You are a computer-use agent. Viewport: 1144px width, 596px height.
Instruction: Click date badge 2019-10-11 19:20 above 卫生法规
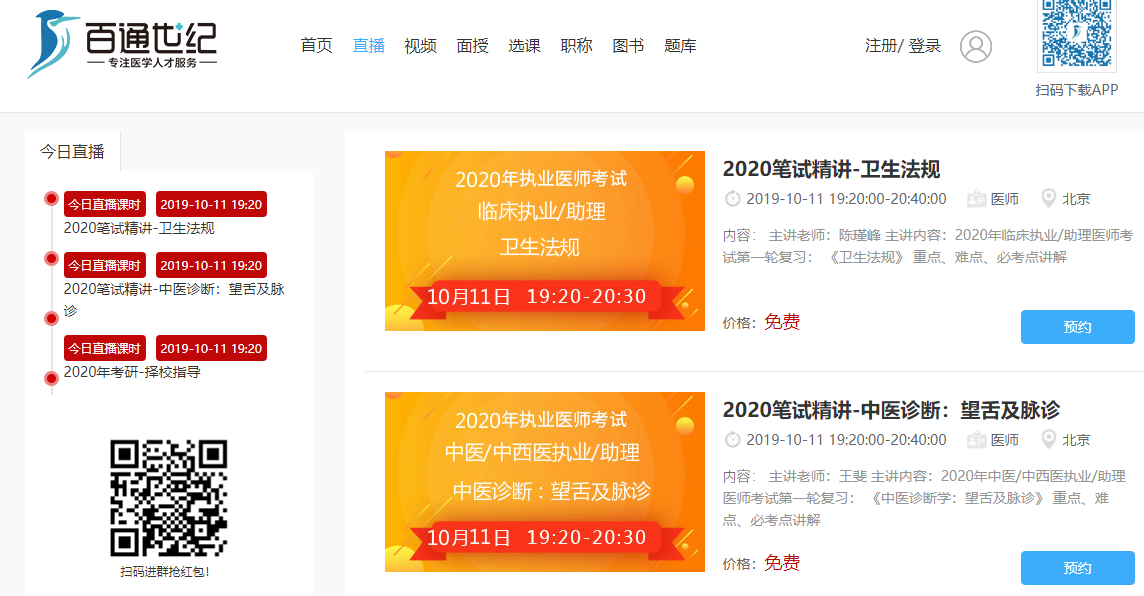211,204
